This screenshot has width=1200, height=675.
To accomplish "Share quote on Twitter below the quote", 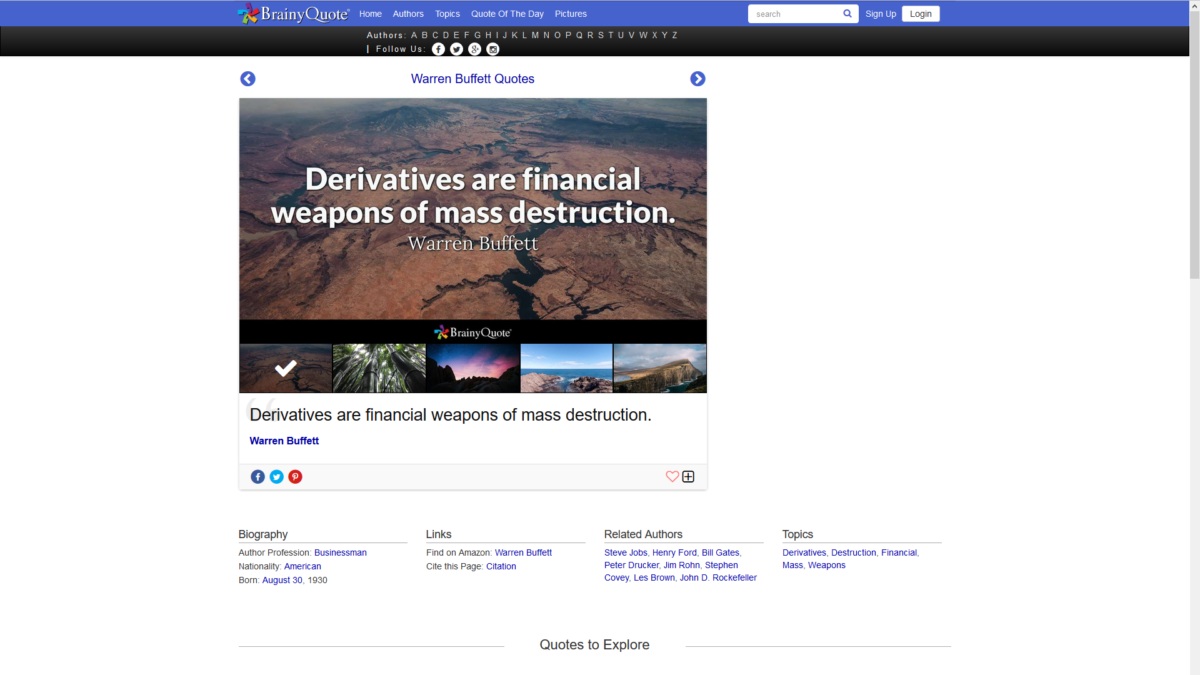I will [x=277, y=477].
